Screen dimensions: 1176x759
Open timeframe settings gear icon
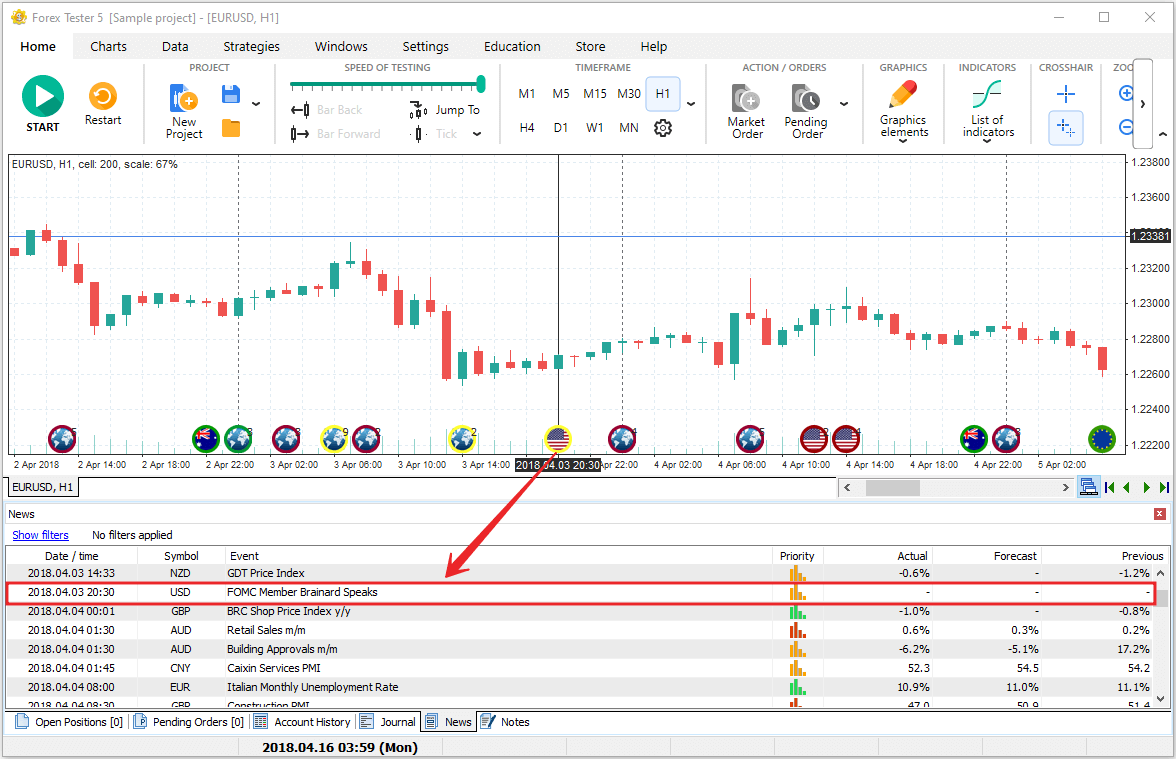(662, 128)
